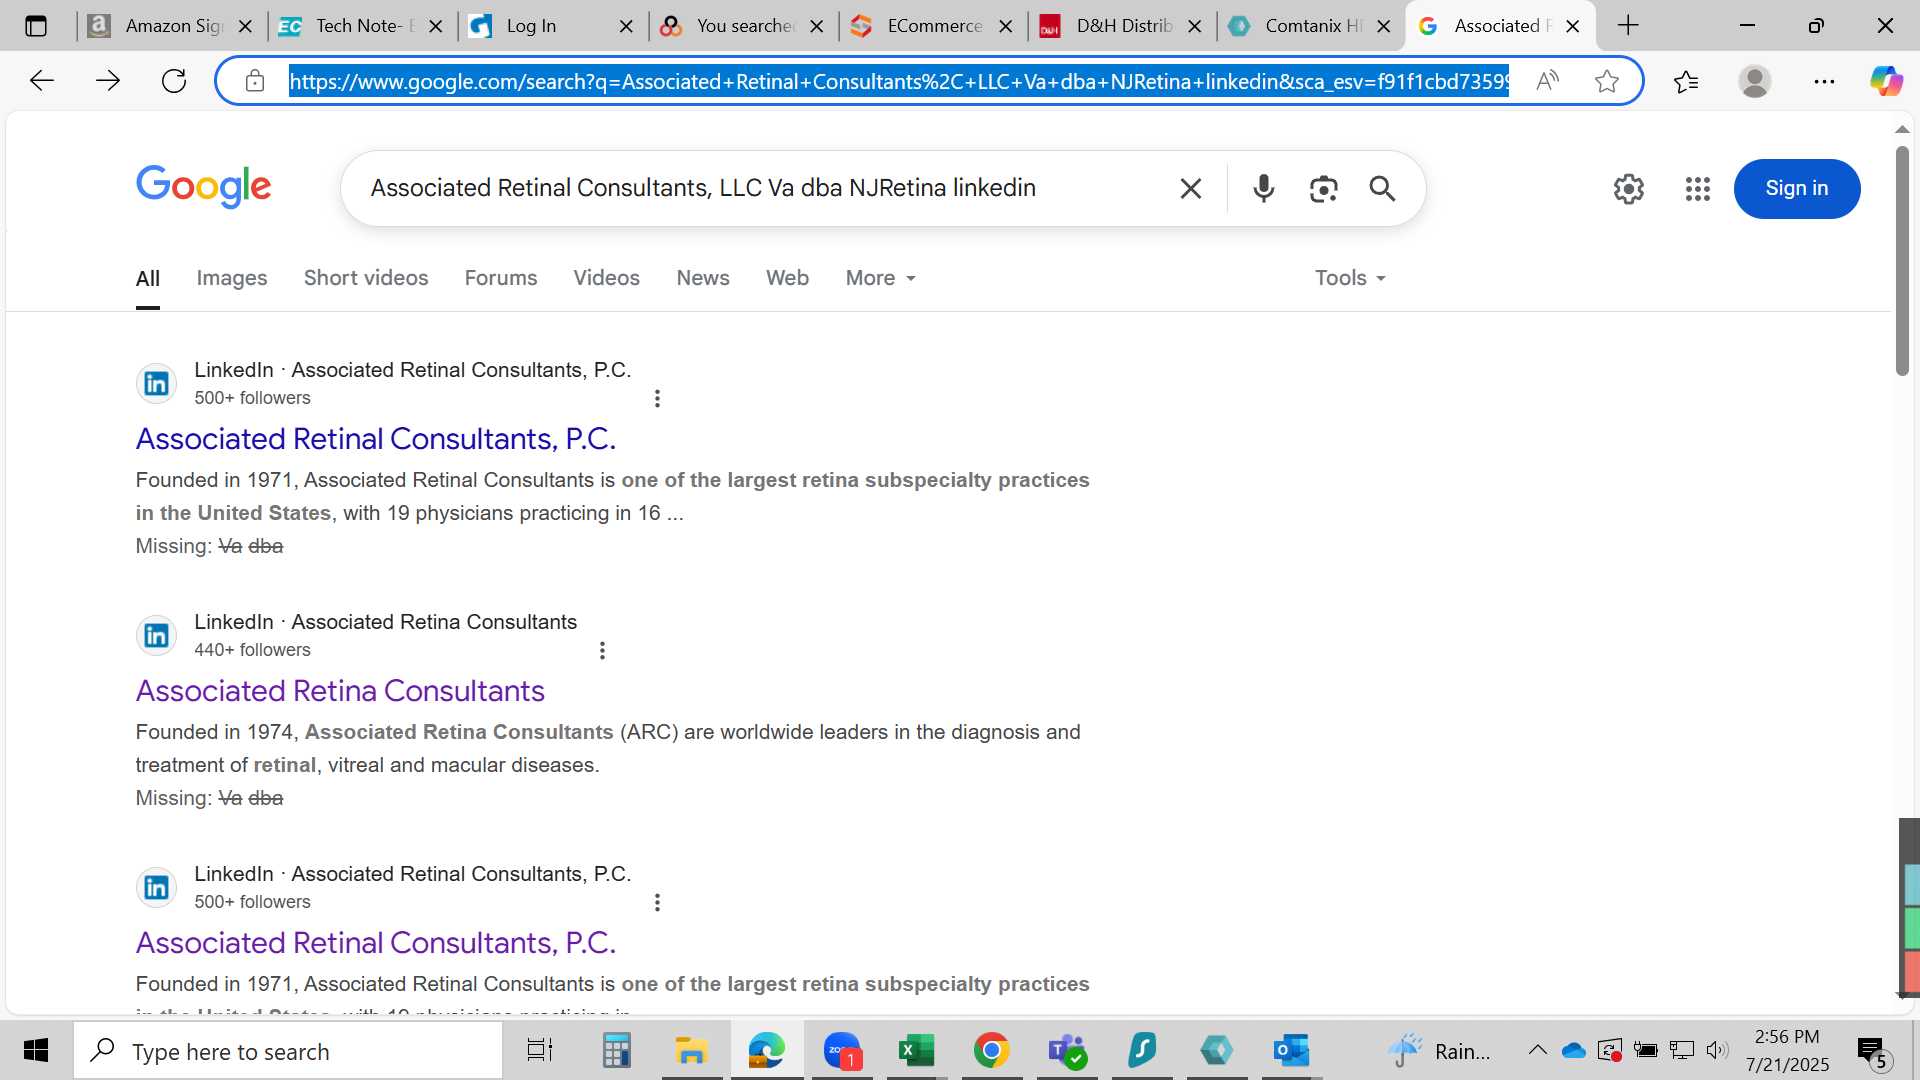Screen dimensions: 1920x1080
Task: Open Calculator from the taskbar
Action: pyautogui.click(x=616, y=1051)
